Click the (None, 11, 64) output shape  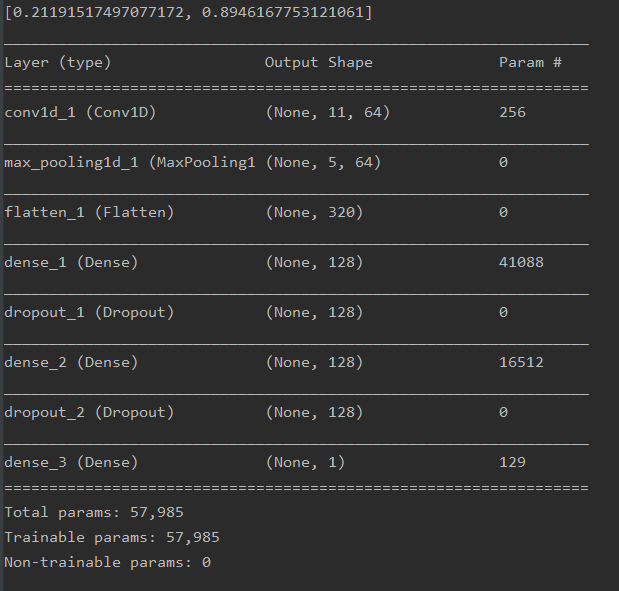(x=327, y=112)
